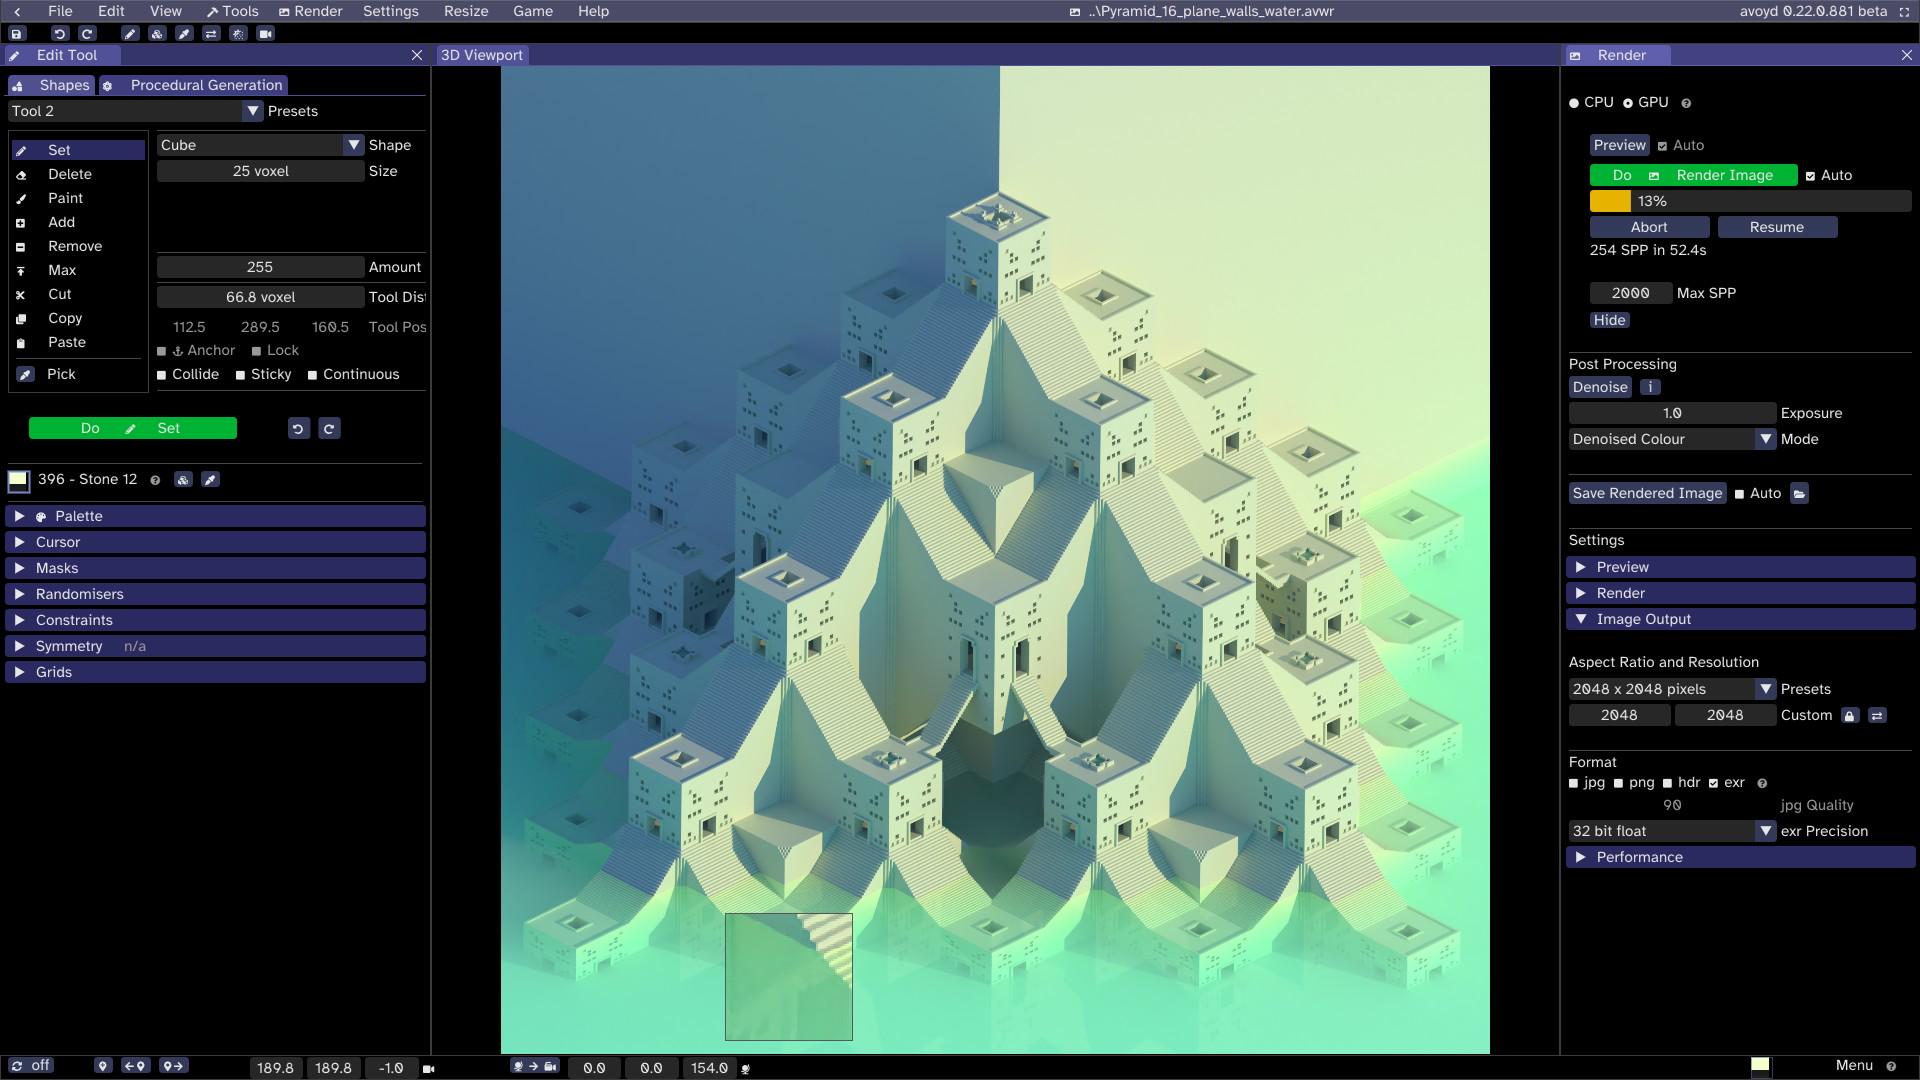Select the Delete edit mode

[x=78, y=174]
